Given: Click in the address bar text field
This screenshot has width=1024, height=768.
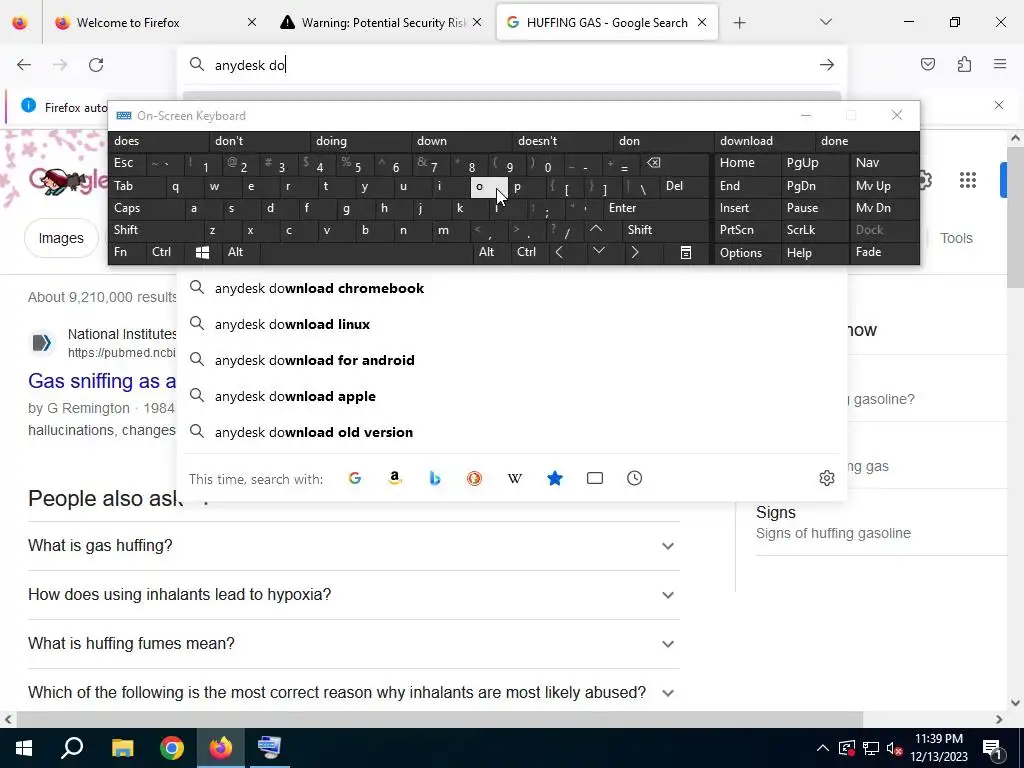Looking at the screenshot, I should pyautogui.click(x=512, y=65).
